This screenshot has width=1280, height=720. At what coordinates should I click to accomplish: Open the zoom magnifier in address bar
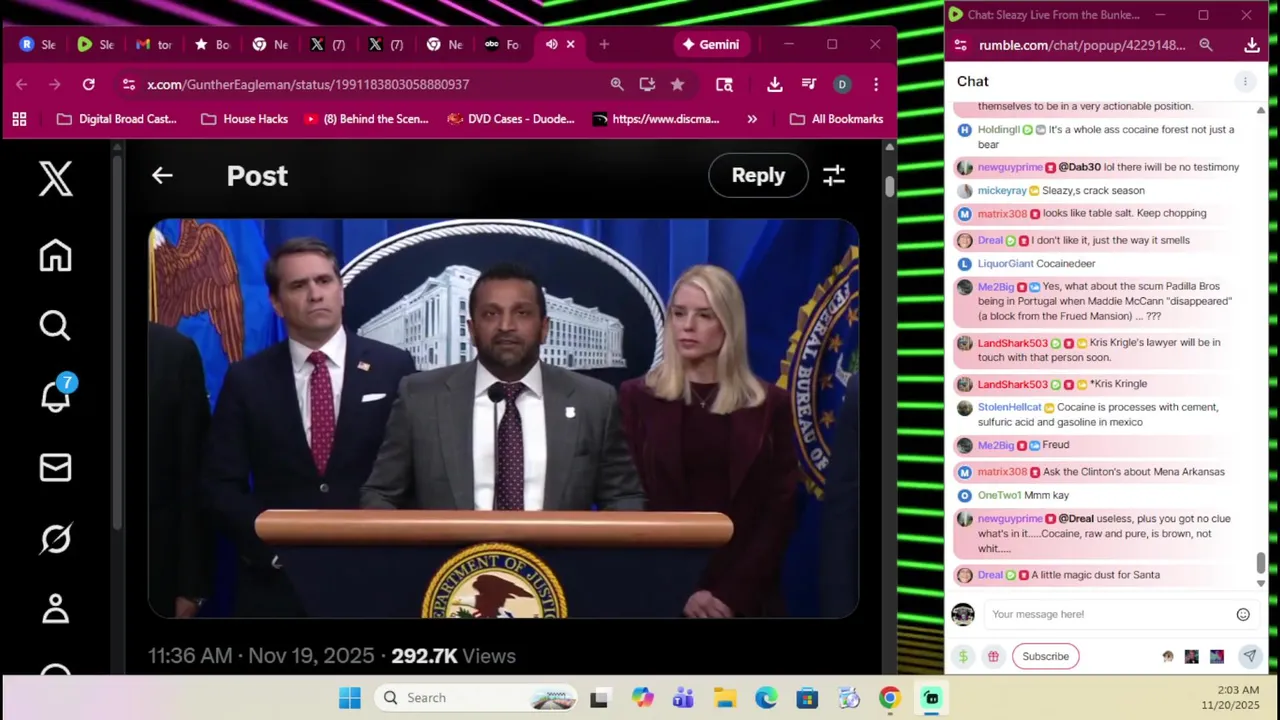617,85
